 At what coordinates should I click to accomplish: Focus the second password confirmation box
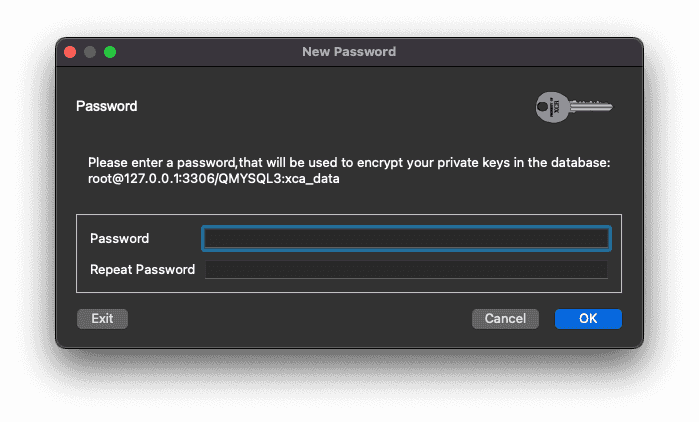[406, 270]
